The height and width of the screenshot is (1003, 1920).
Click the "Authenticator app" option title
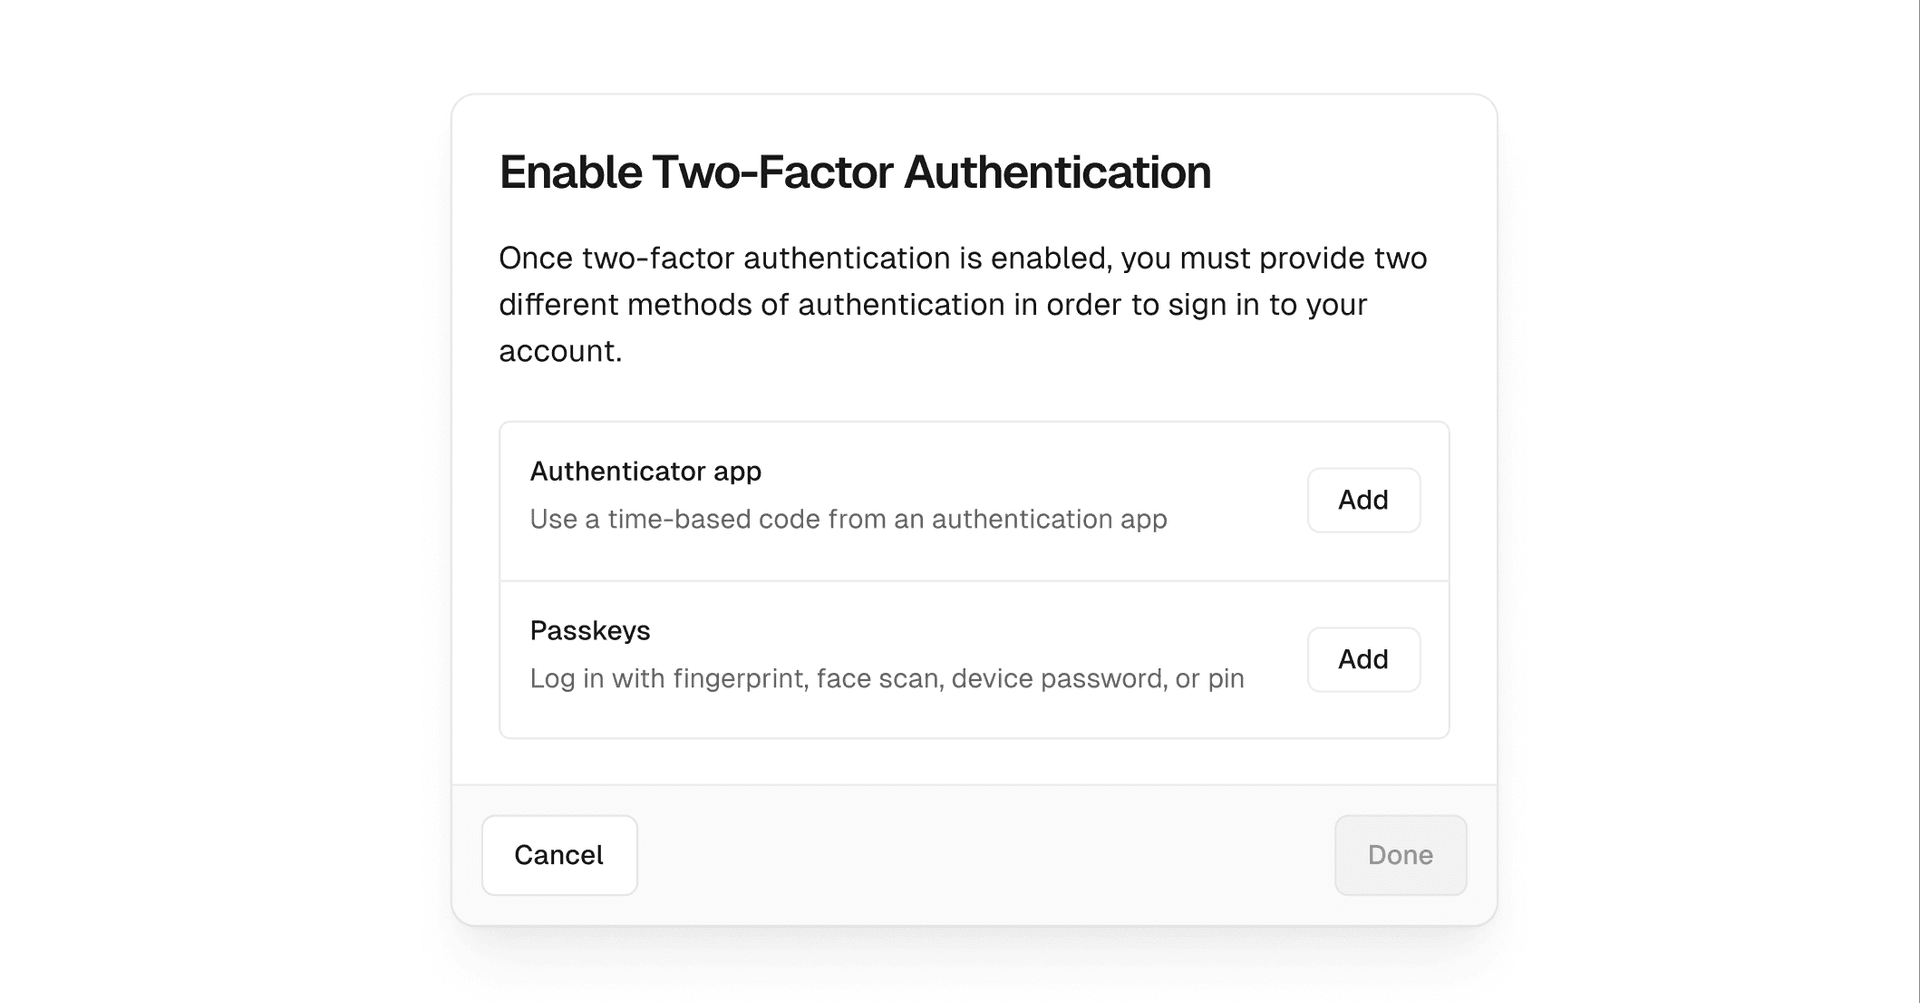[x=645, y=471]
